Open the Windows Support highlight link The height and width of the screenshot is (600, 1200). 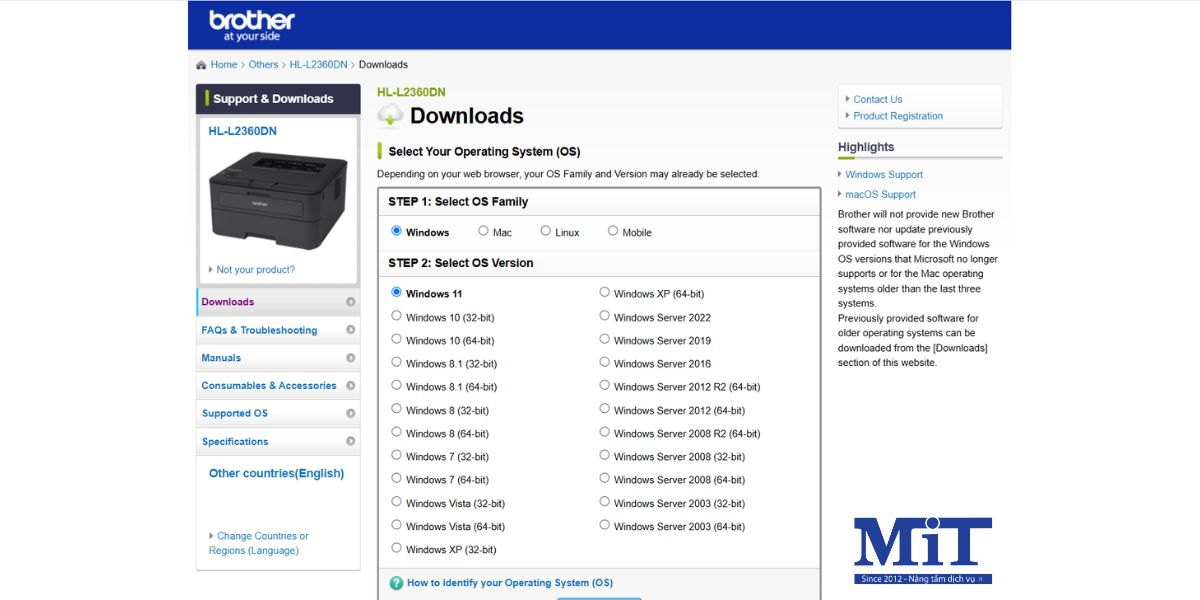pyautogui.click(x=884, y=174)
